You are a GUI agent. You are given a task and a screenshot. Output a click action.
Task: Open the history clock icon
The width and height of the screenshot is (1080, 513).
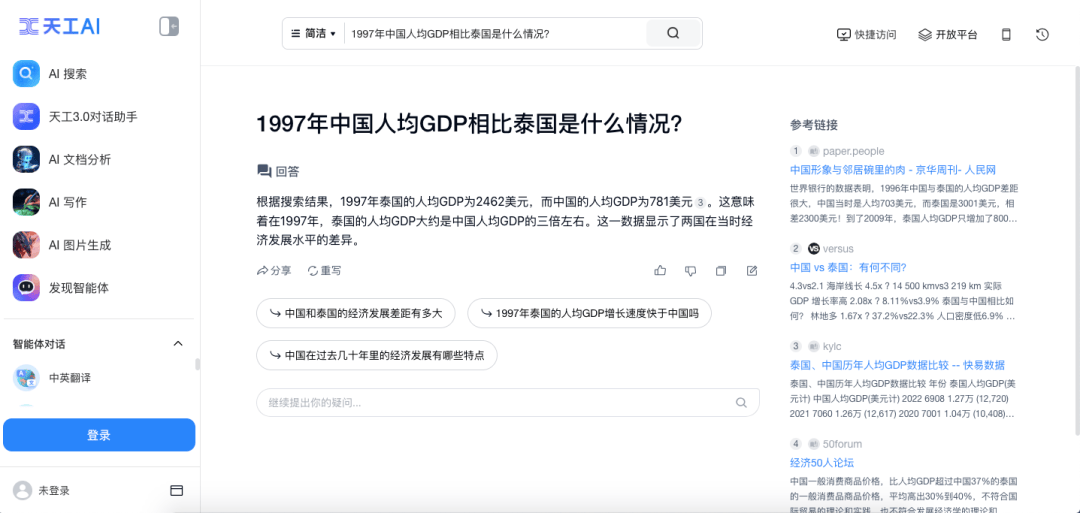pyautogui.click(x=1042, y=34)
